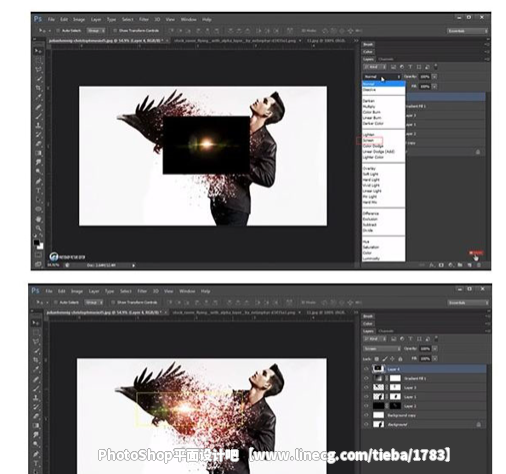The height and width of the screenshot is (474, 506).
Task: Open Fill slider arrow in lower window
Action: [x=435, y=359]
